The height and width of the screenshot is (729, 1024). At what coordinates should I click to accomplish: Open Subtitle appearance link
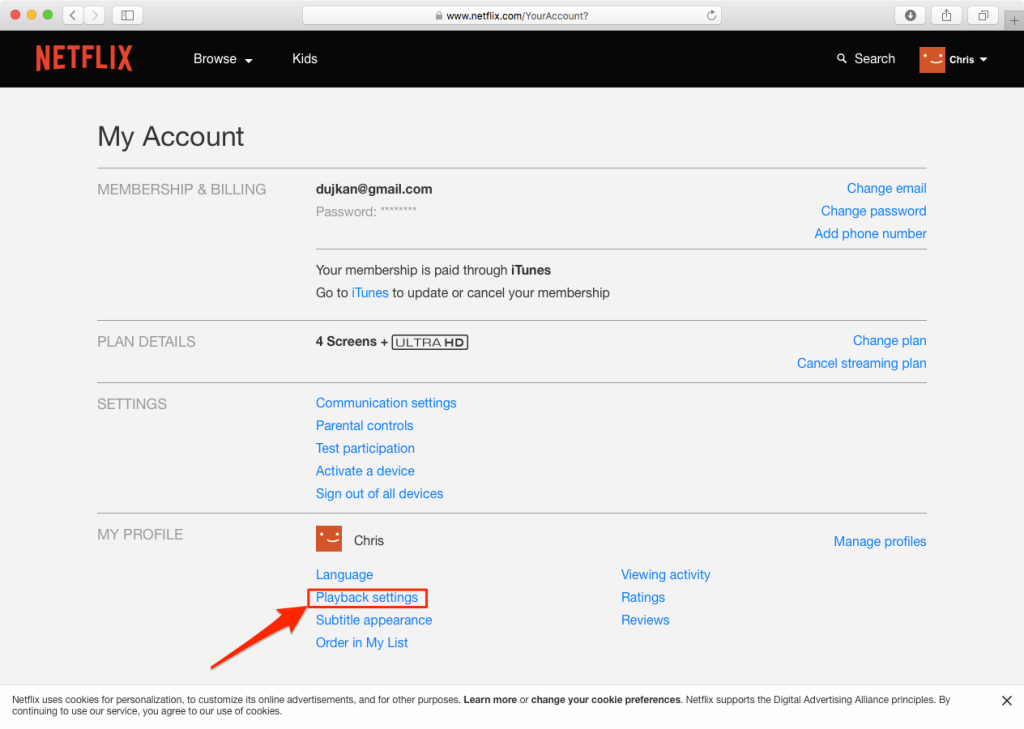point(374,620)
